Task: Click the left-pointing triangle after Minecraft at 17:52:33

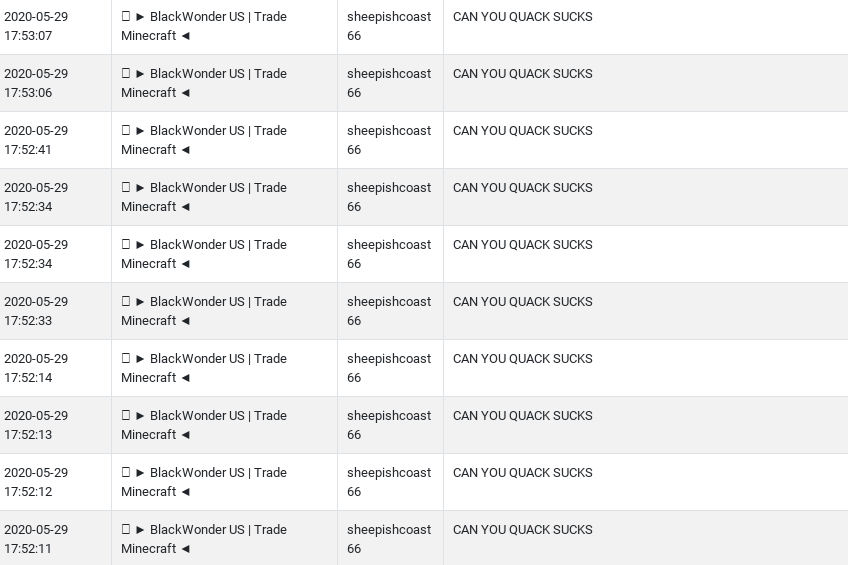Action: tap(186, 321)
